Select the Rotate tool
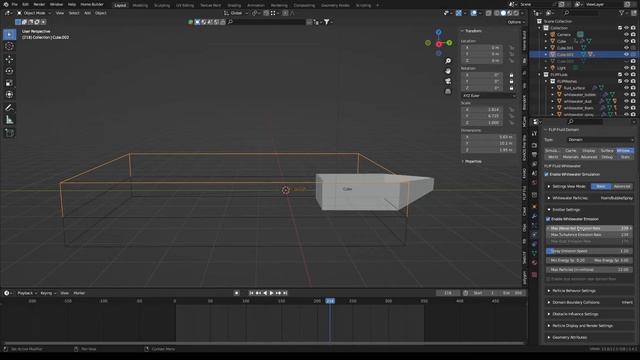 pos(9,71)
